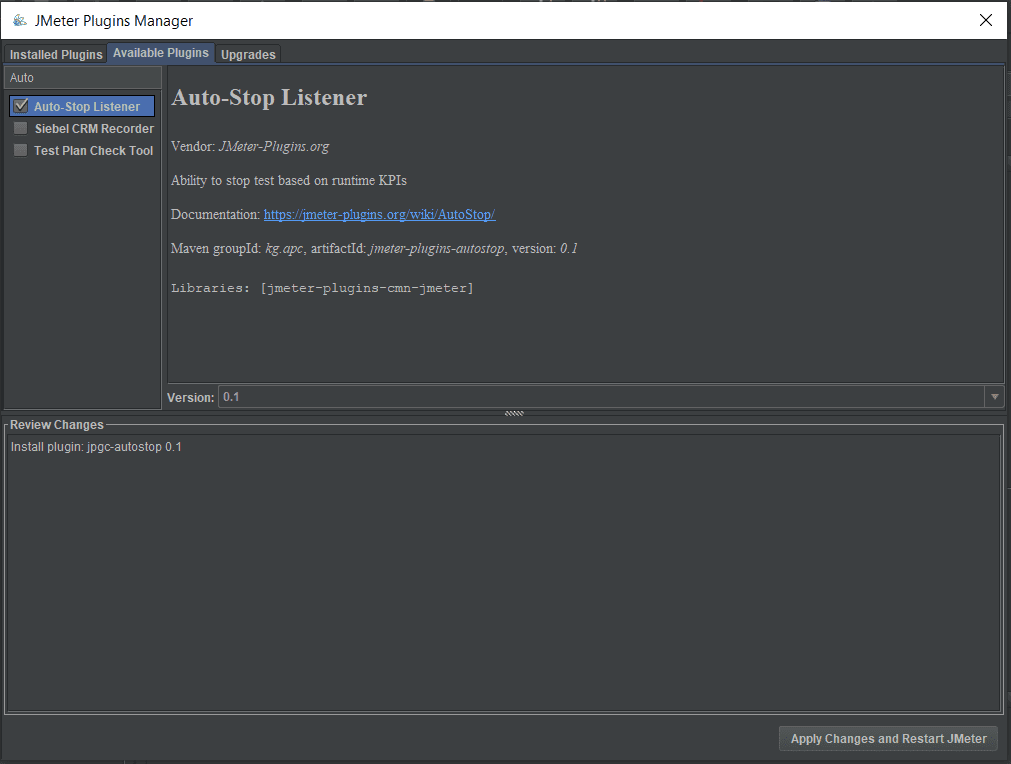
Task: Click the Auto-Stop Listener heading
Action: (x=269, y=97)
